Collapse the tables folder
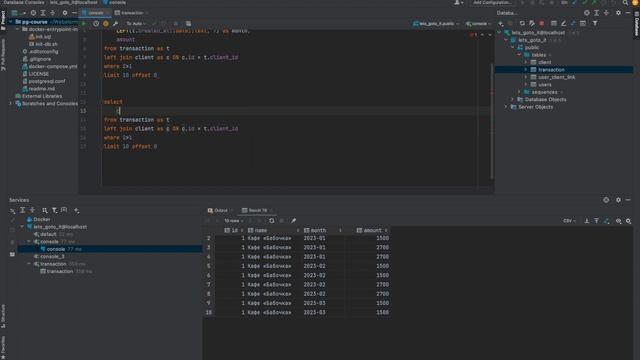Viewport: 640px width, 360px height. (519, 55)
